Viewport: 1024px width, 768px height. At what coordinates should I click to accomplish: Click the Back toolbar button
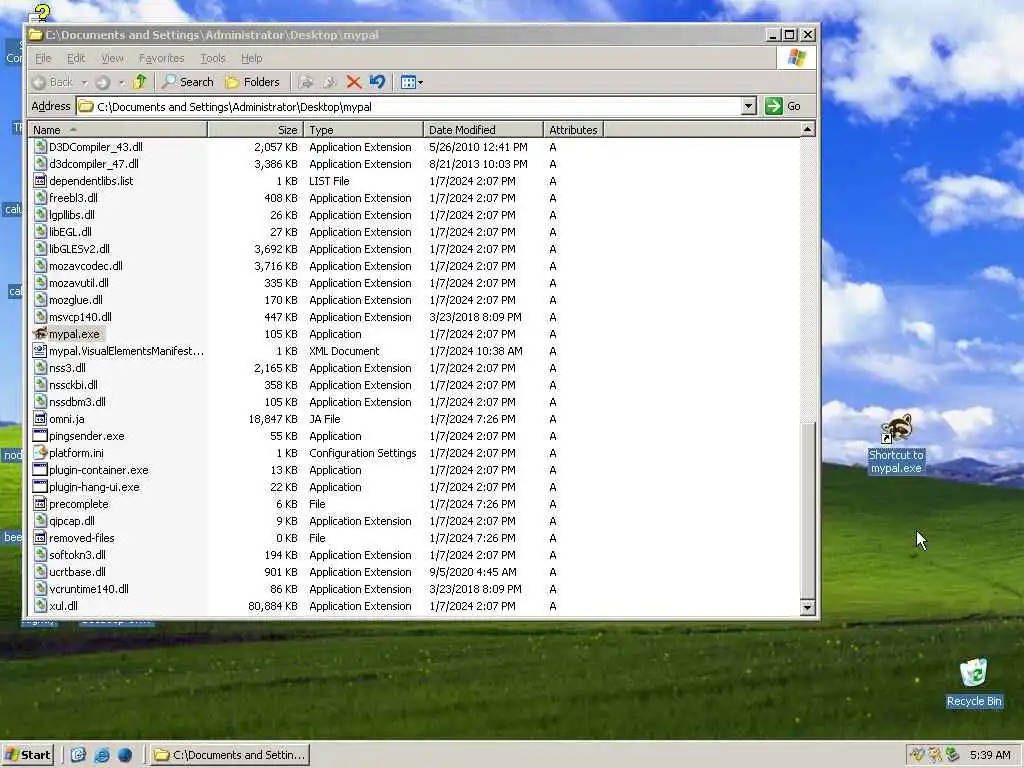52,82
